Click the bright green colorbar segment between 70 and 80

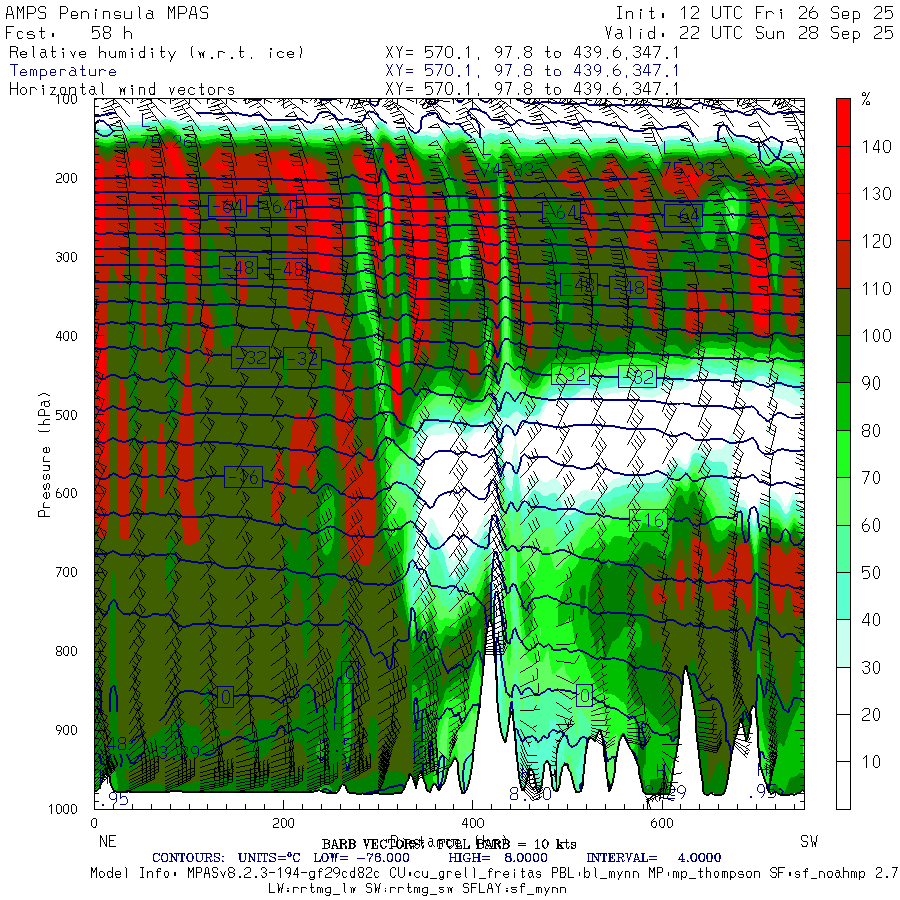click(843, 454)
